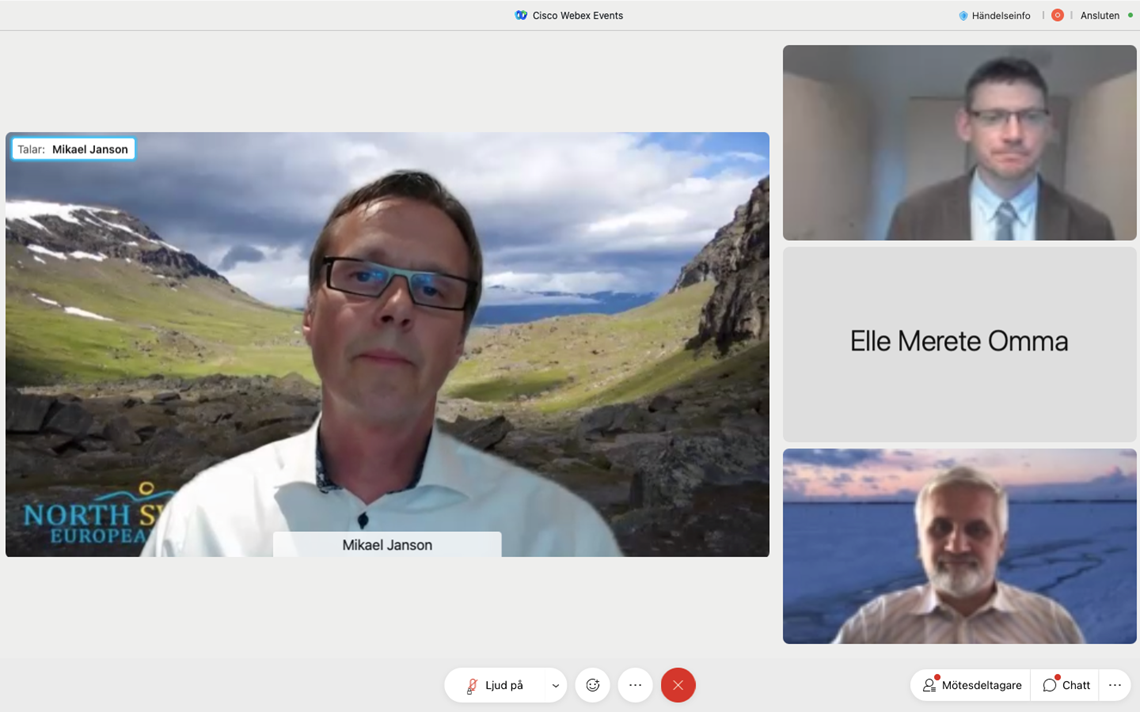The height and width of the screenshot is (712, 1140).
Task: Toggle the Chatt panel
Action: 1066,685
